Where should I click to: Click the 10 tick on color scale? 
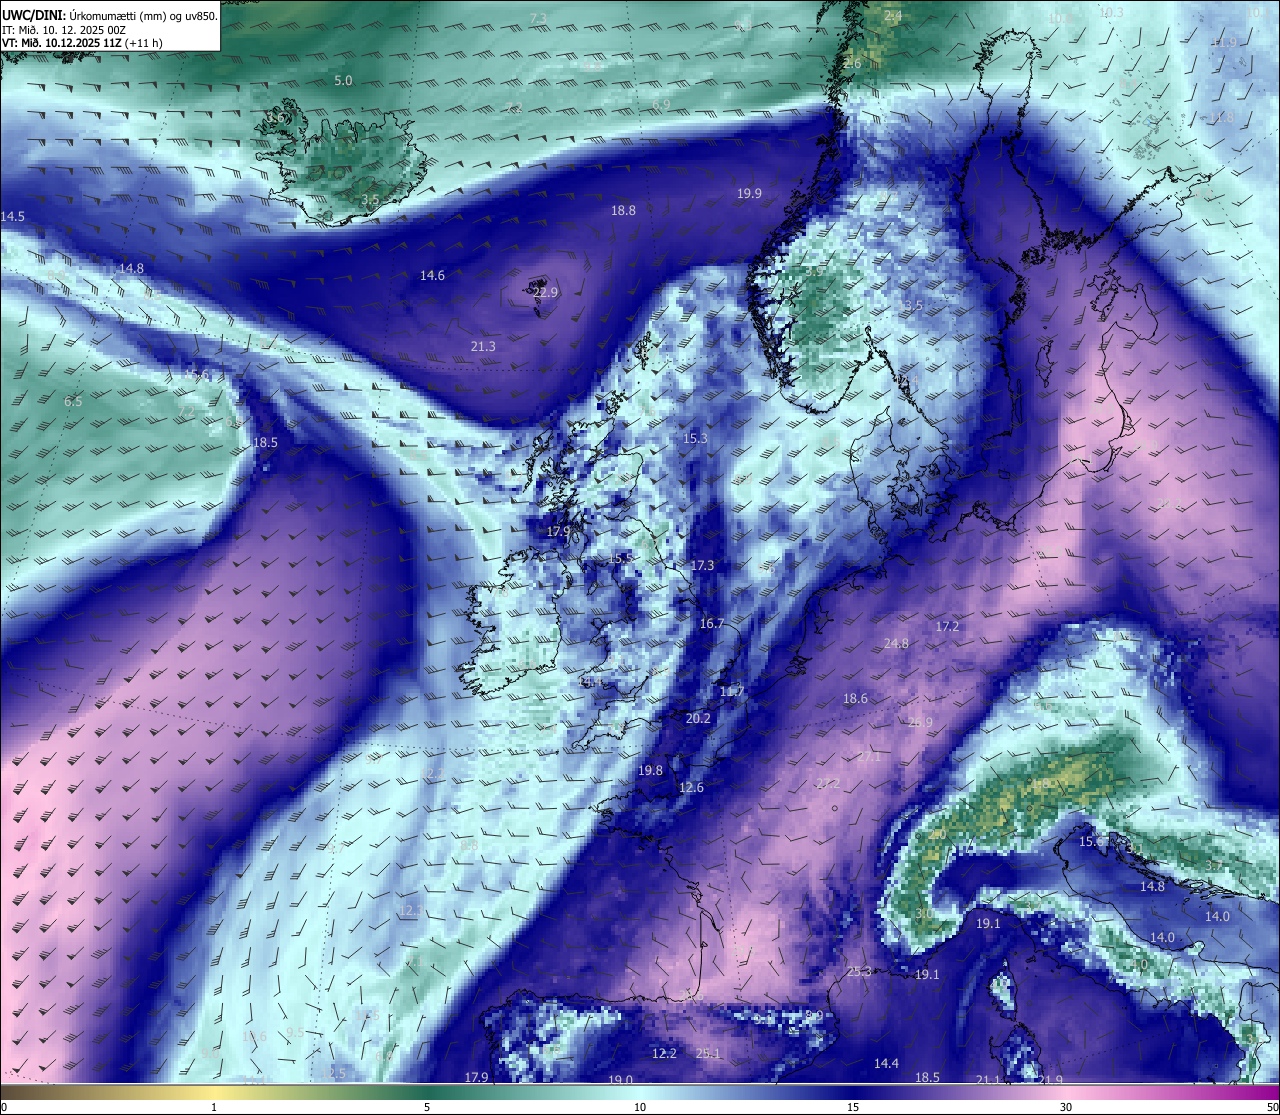640,1107
